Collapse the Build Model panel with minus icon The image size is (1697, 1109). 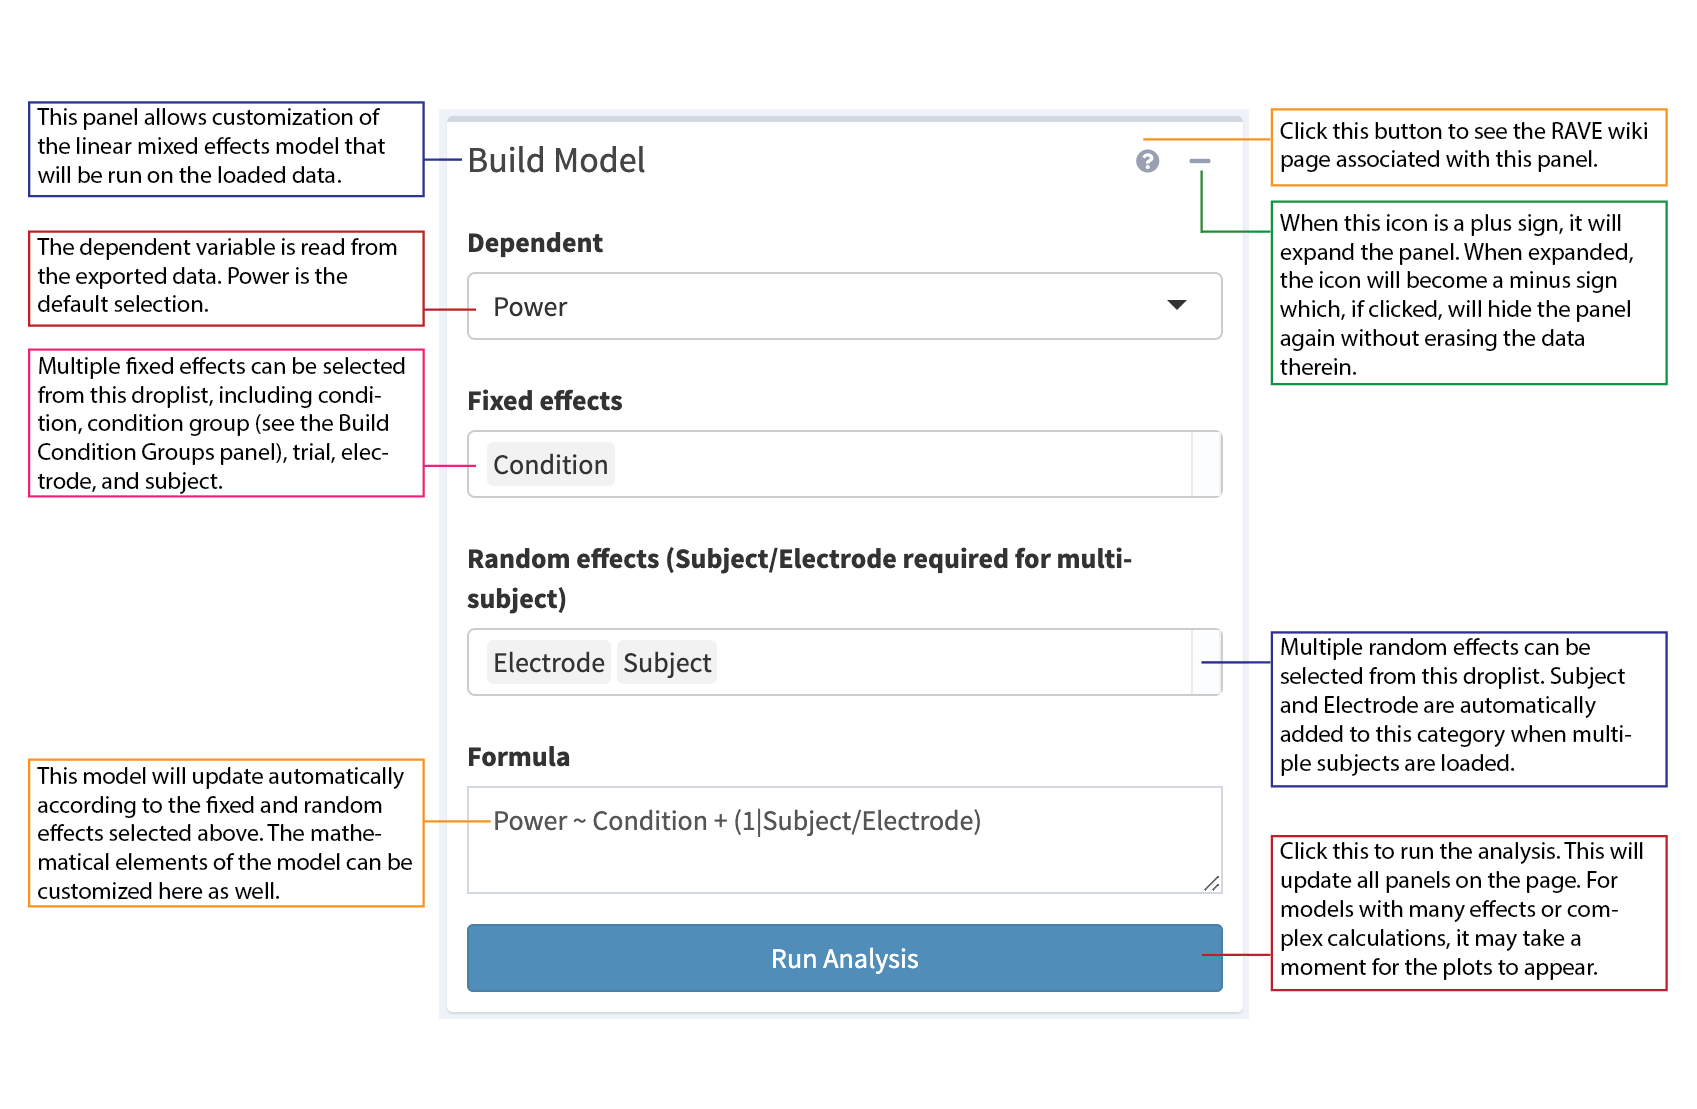pos(1200,161)
